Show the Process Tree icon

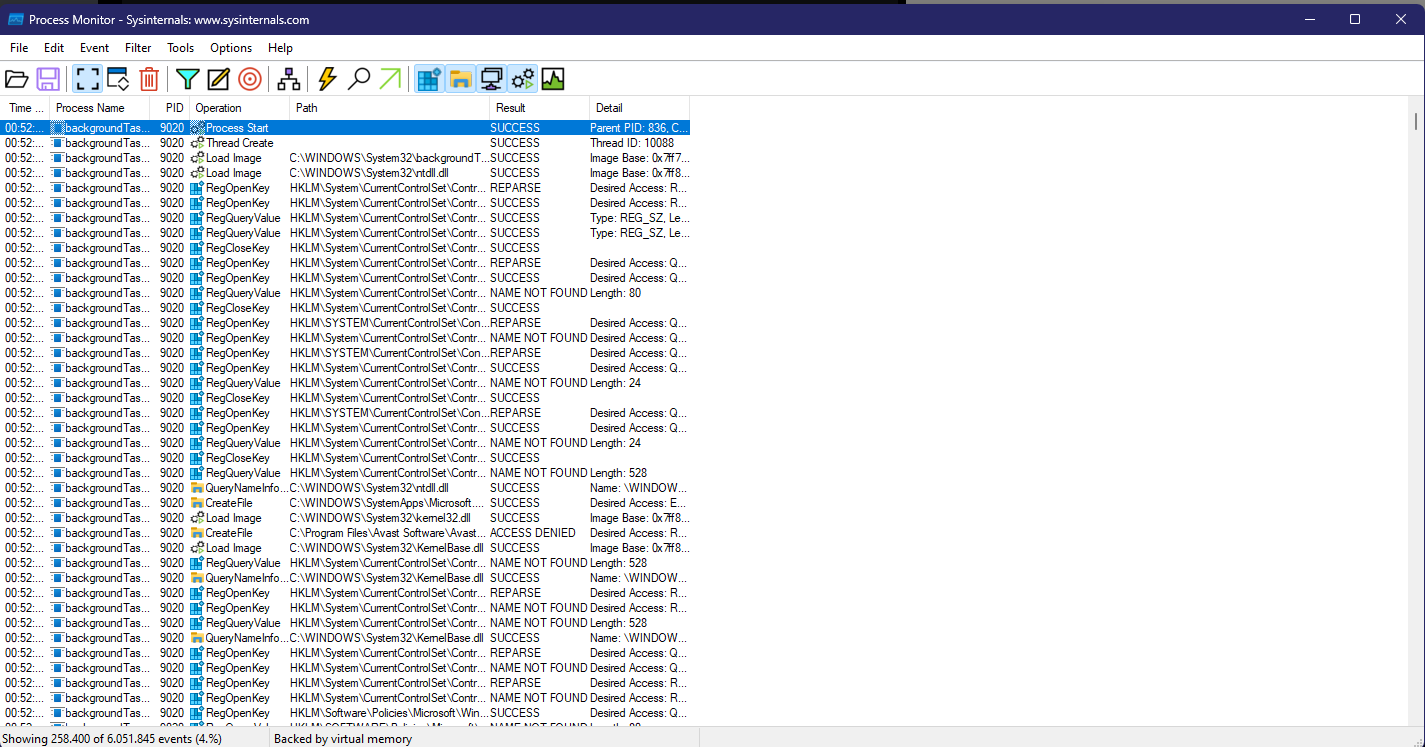289,79
